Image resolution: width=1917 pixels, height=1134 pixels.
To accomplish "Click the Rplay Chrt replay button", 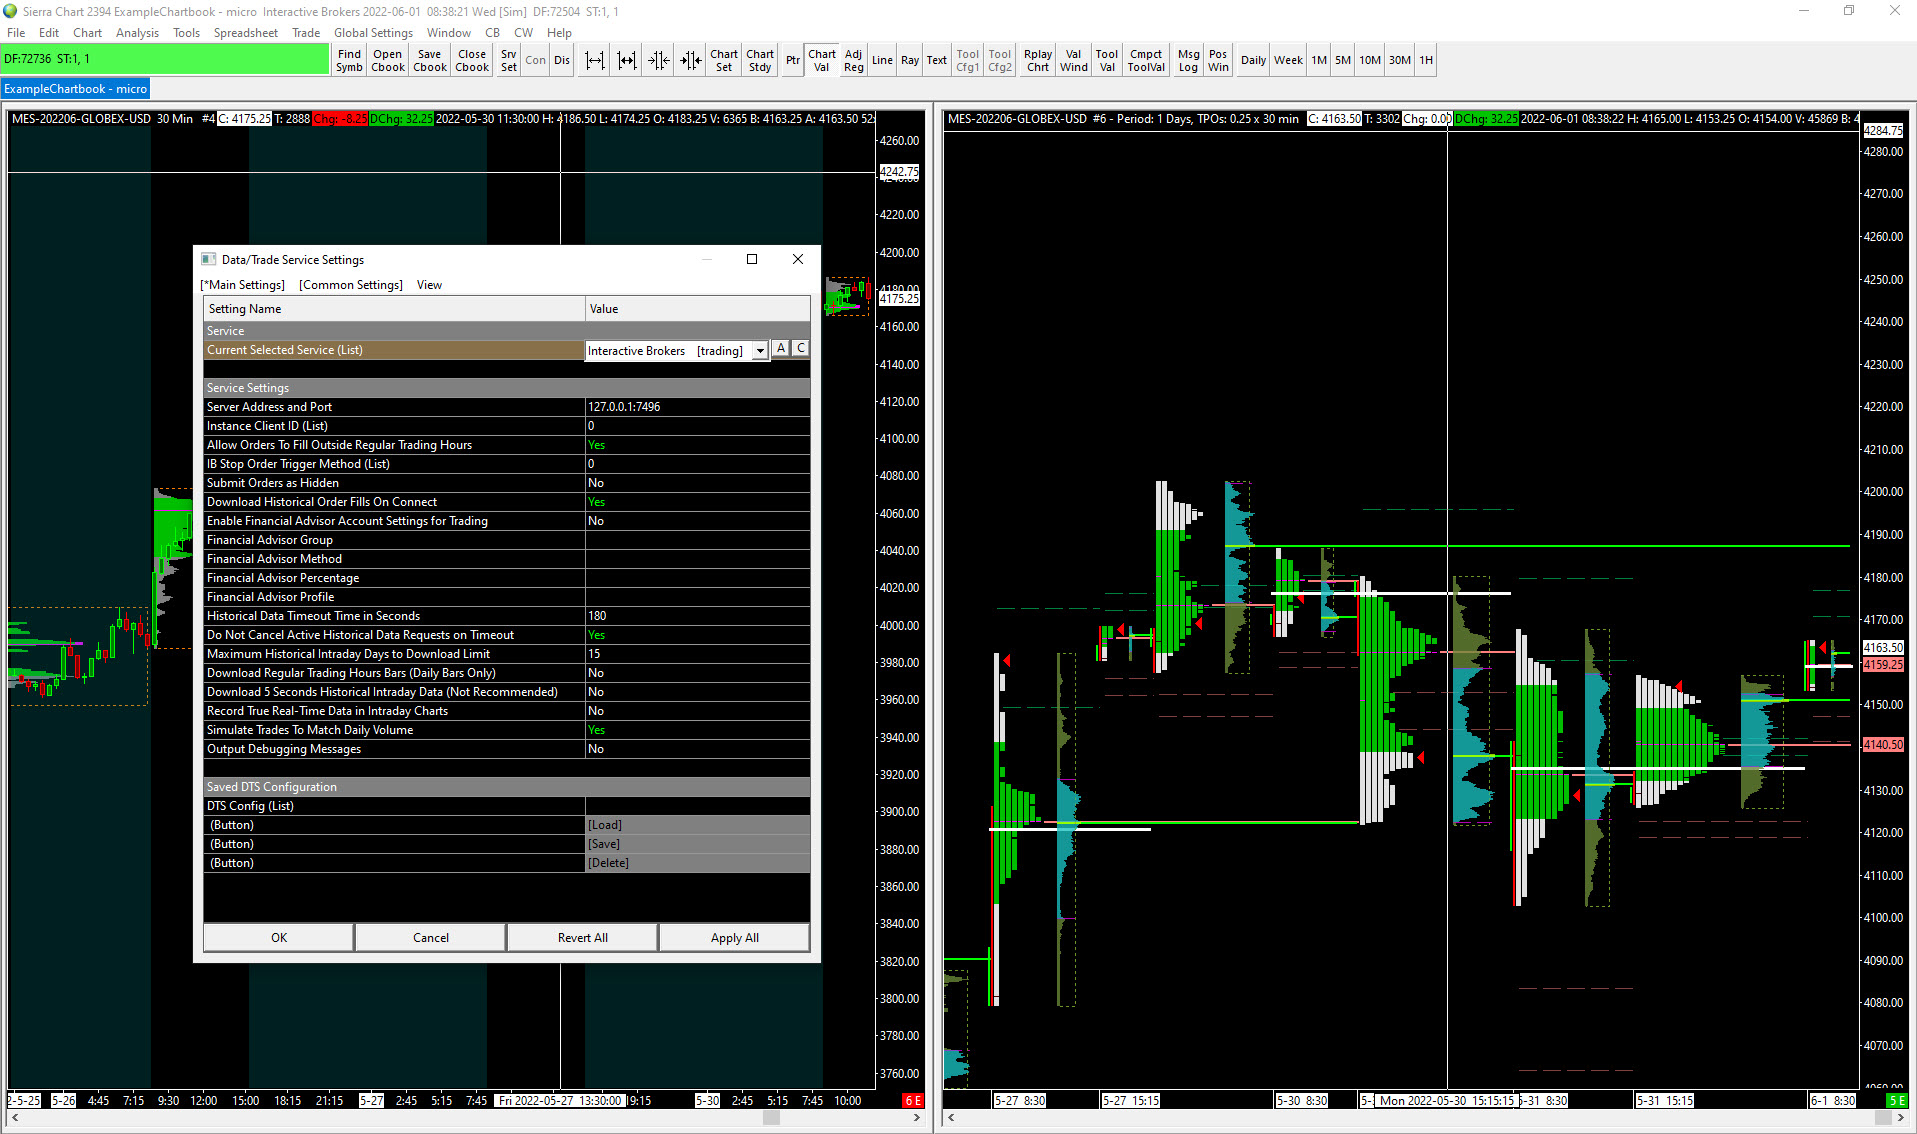I will [1038, 61].
